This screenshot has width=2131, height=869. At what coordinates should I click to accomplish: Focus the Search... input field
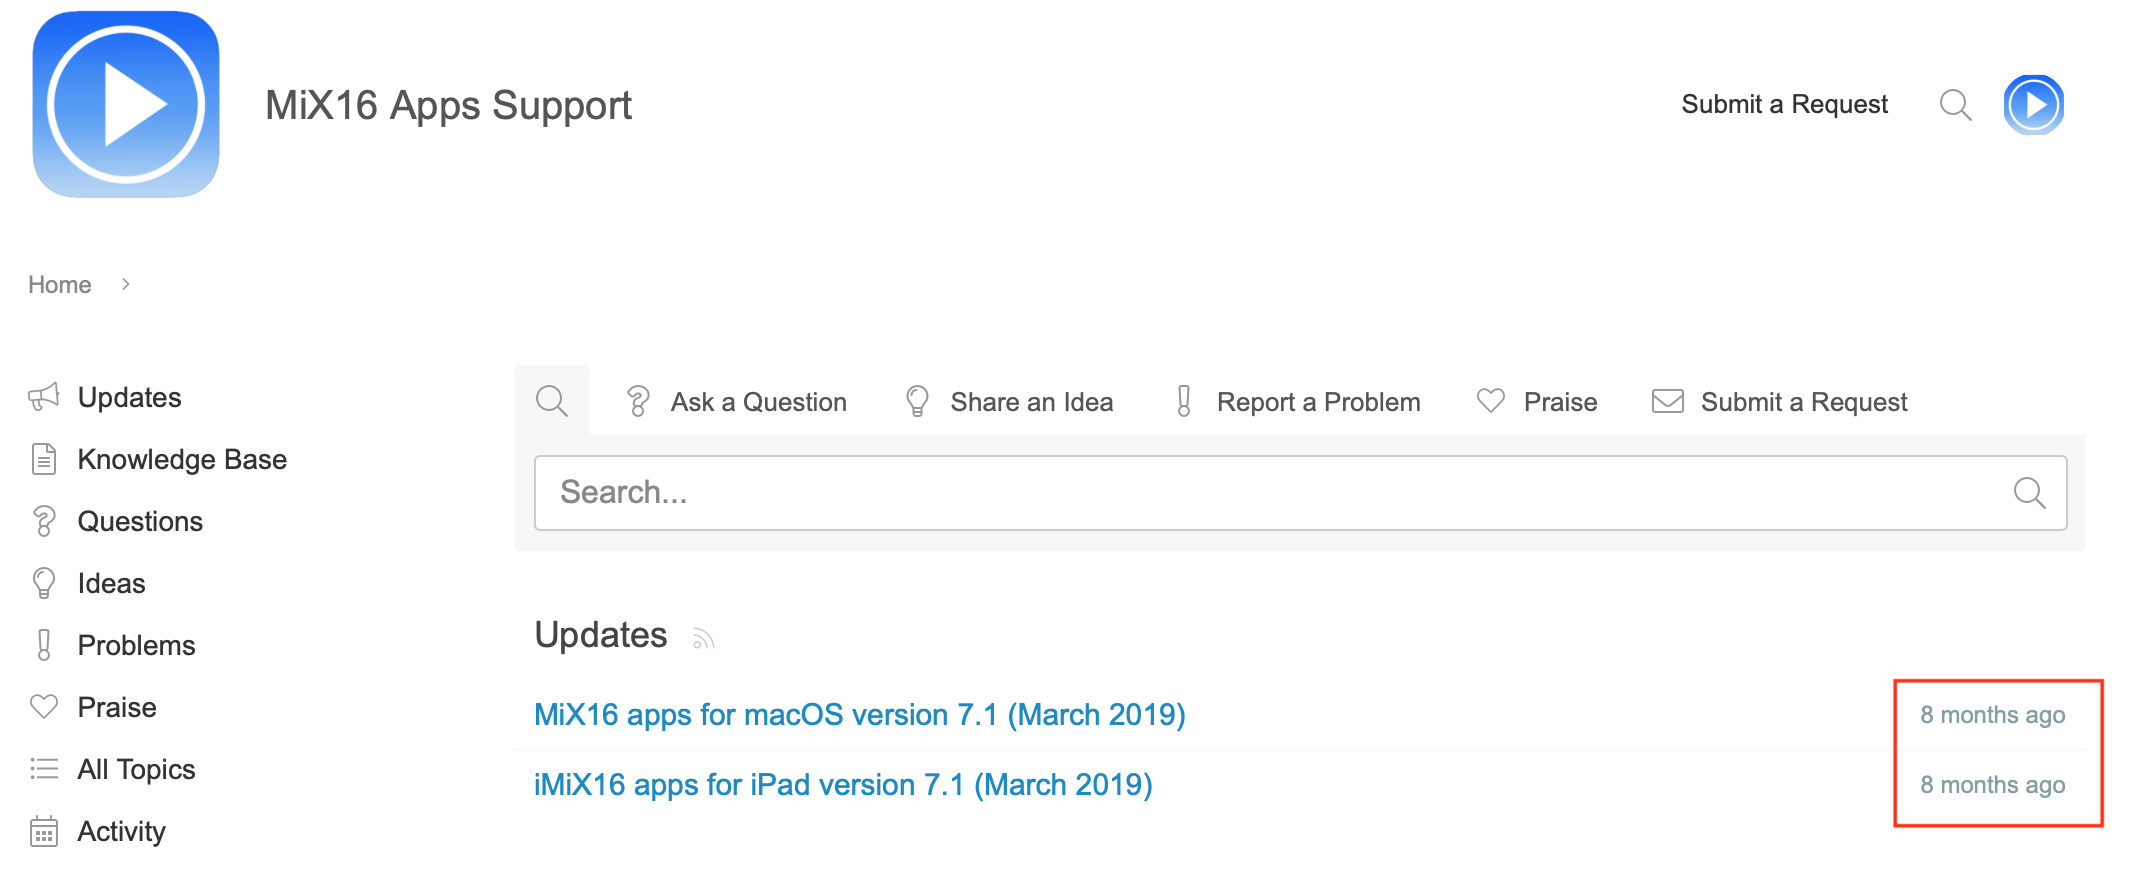point(1270,493)
